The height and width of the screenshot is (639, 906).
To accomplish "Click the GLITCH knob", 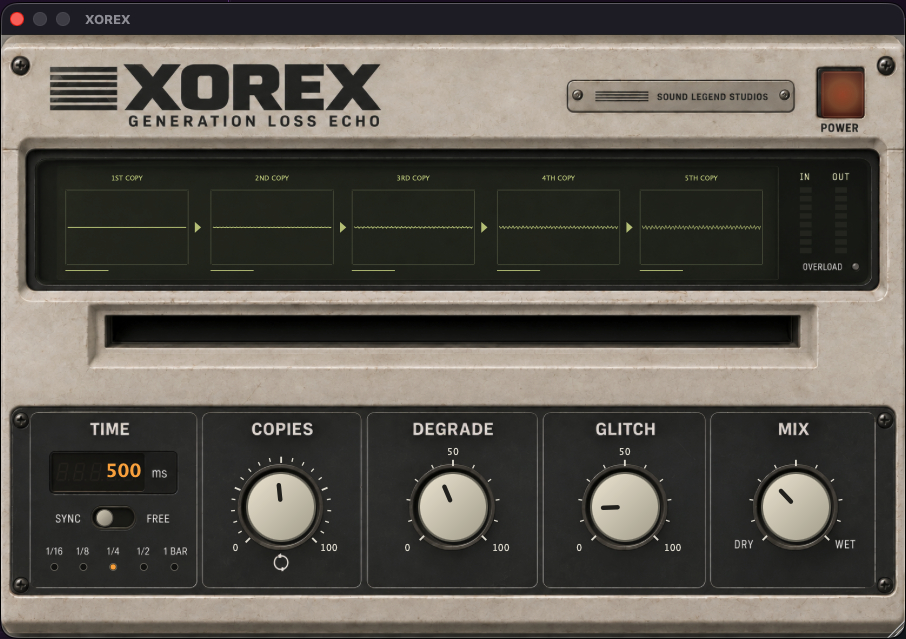I will tap(625, 506).
